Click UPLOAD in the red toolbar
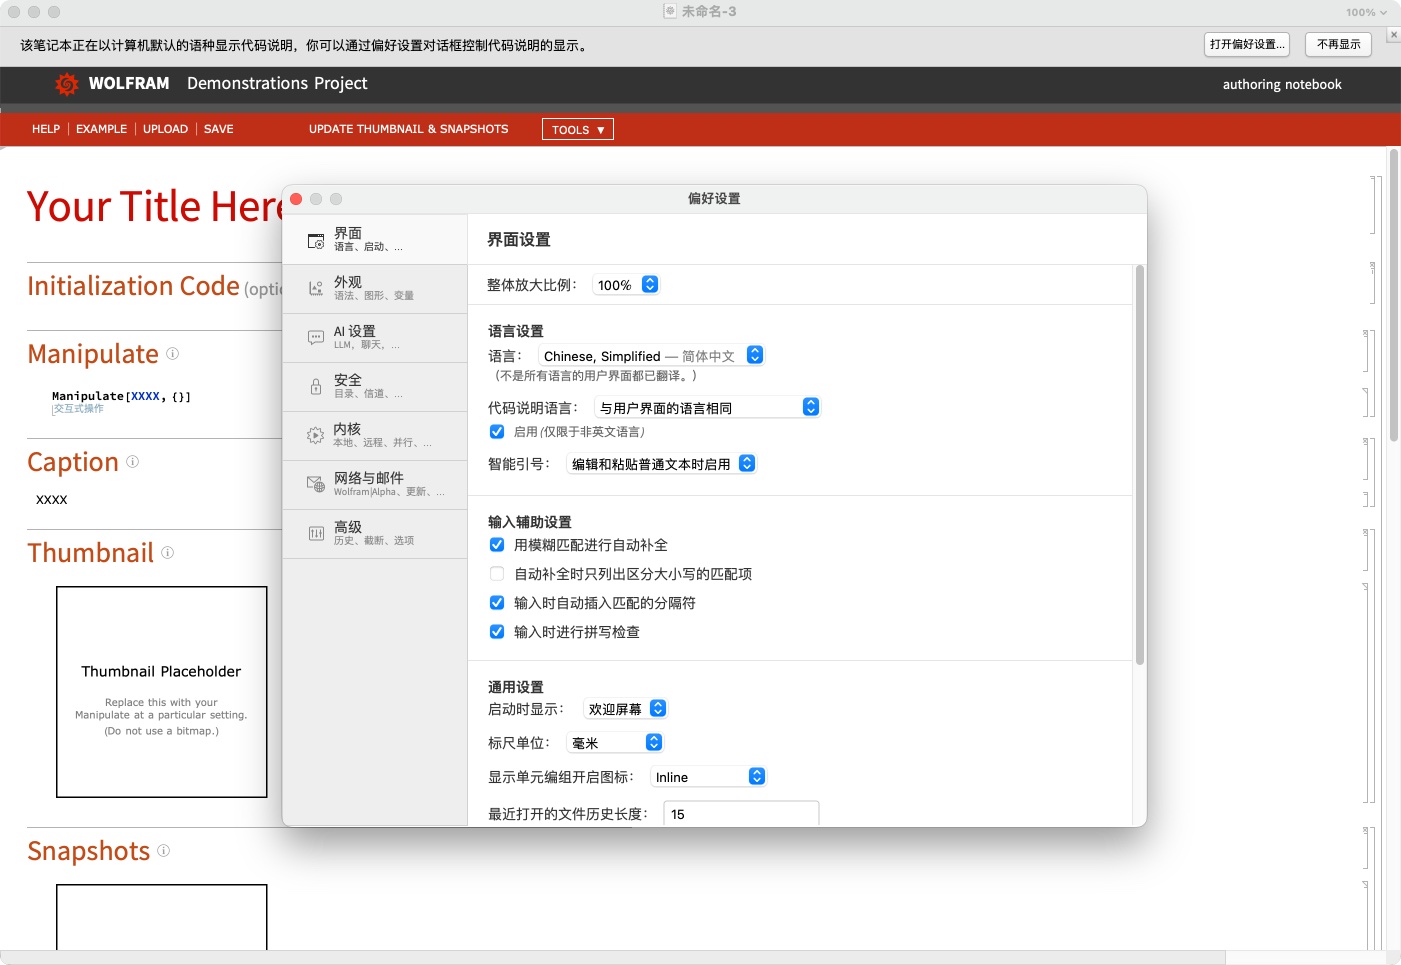The height and width of the screenshot is (965, 1401). (165, 129)
